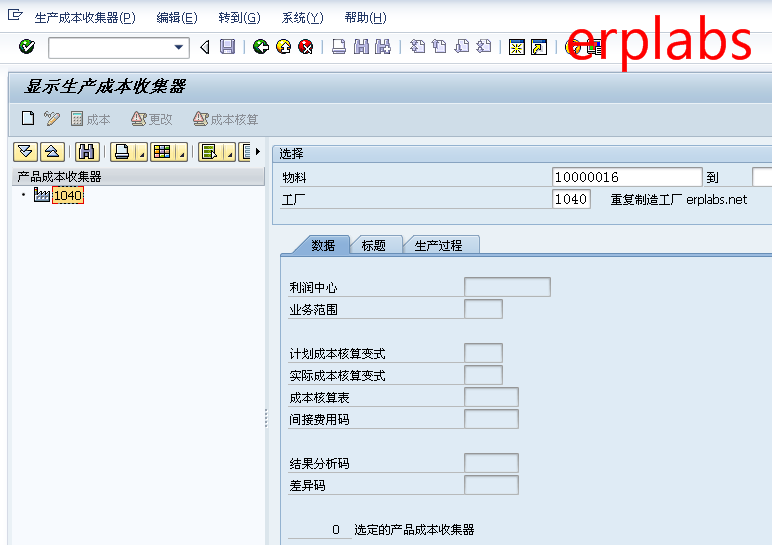Click the yellow Exit icon
This screenshot has height=545, width=772.
(284, 47)
